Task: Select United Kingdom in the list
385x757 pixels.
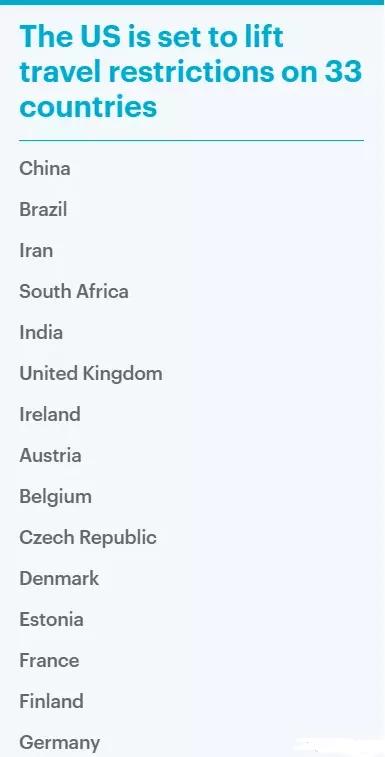Action: [91, 374]
